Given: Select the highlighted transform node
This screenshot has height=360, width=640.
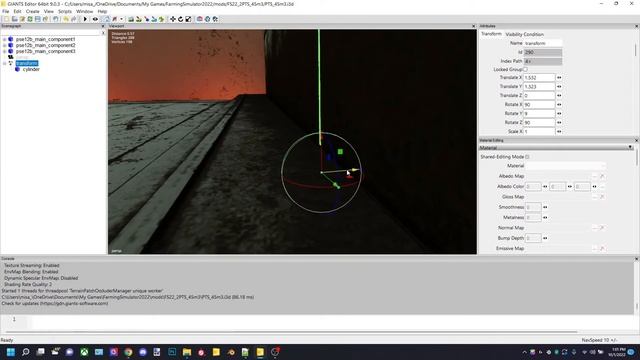Looking at the screenshot, I should (27, 63).
